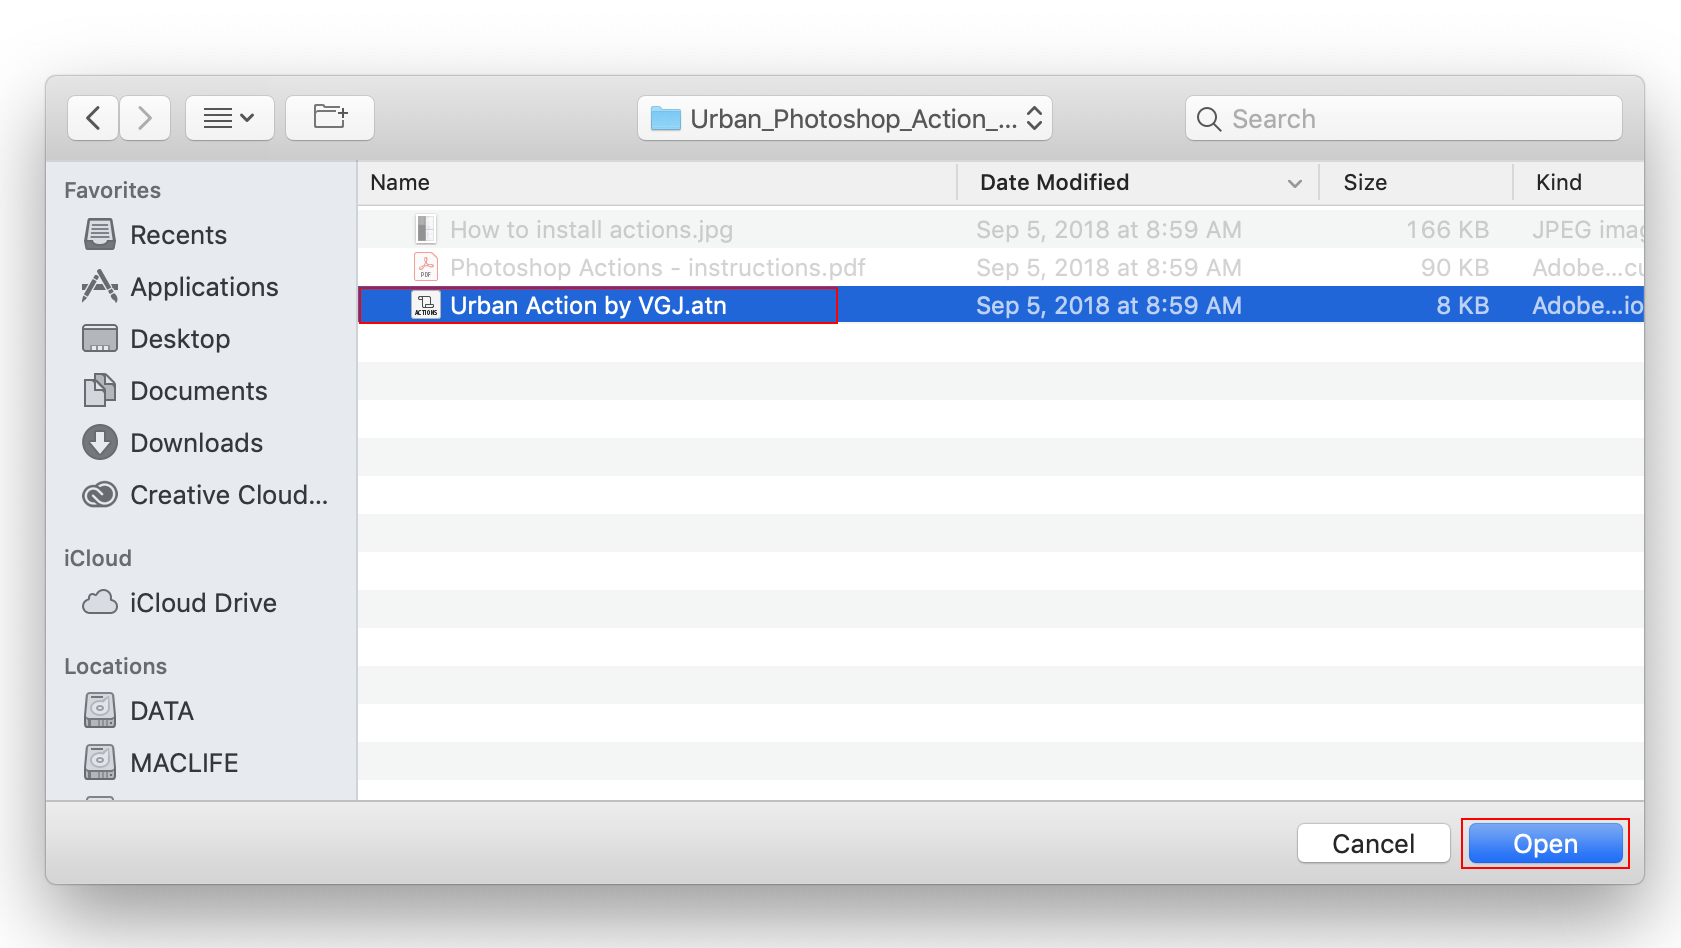This screenshot has width=1681, height=948.
Task: Select the DATA drive under Locations
Action: 161,711
